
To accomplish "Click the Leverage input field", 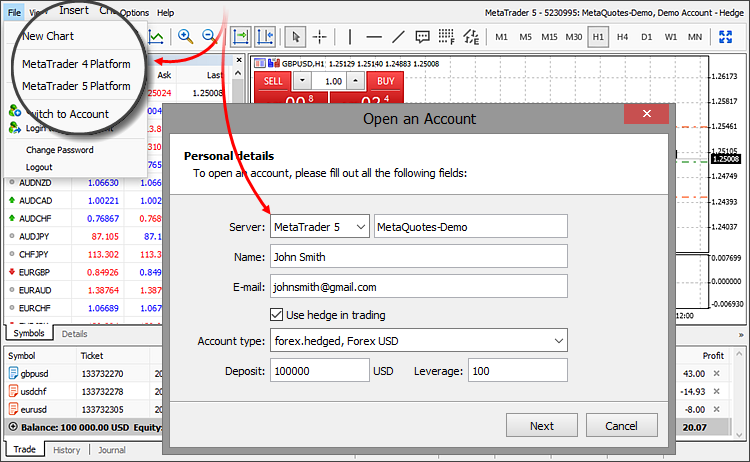I will tap(518, 371).
